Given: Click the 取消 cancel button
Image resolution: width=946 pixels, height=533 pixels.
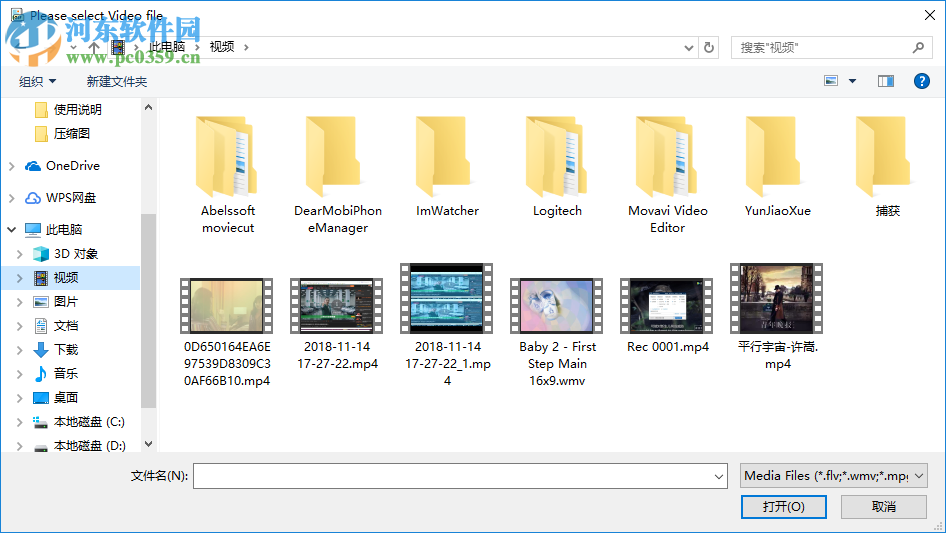Looking at the screenshot, I should tap(884, 506).
